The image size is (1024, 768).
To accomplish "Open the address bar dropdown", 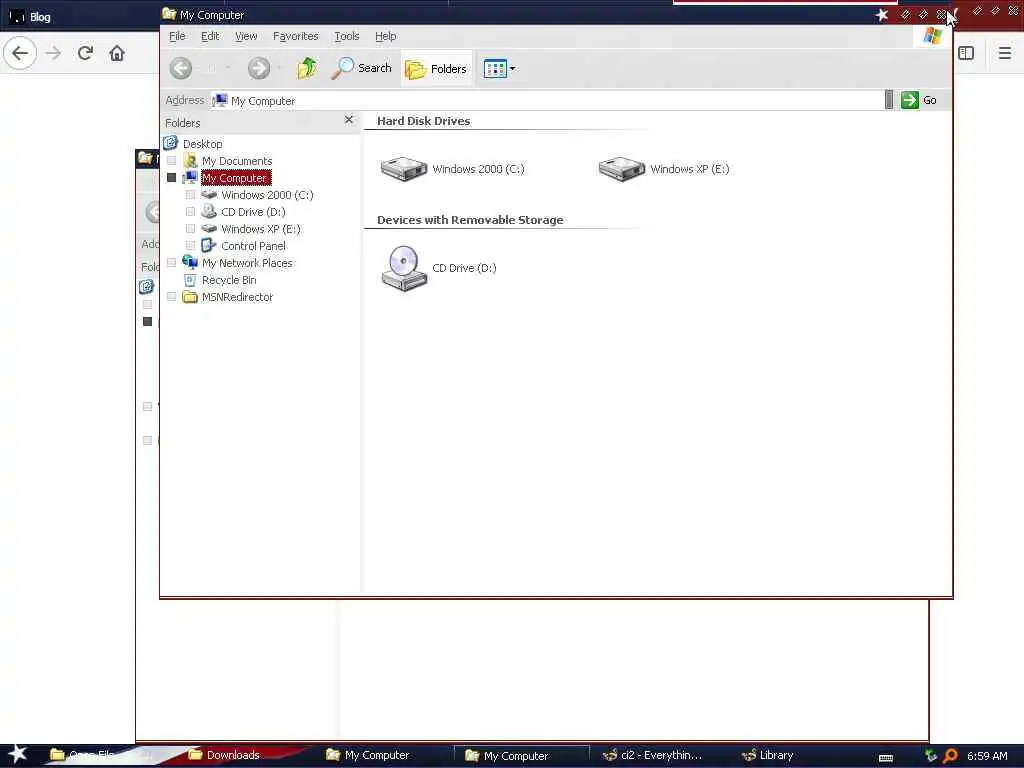I will tap(889, 100).
